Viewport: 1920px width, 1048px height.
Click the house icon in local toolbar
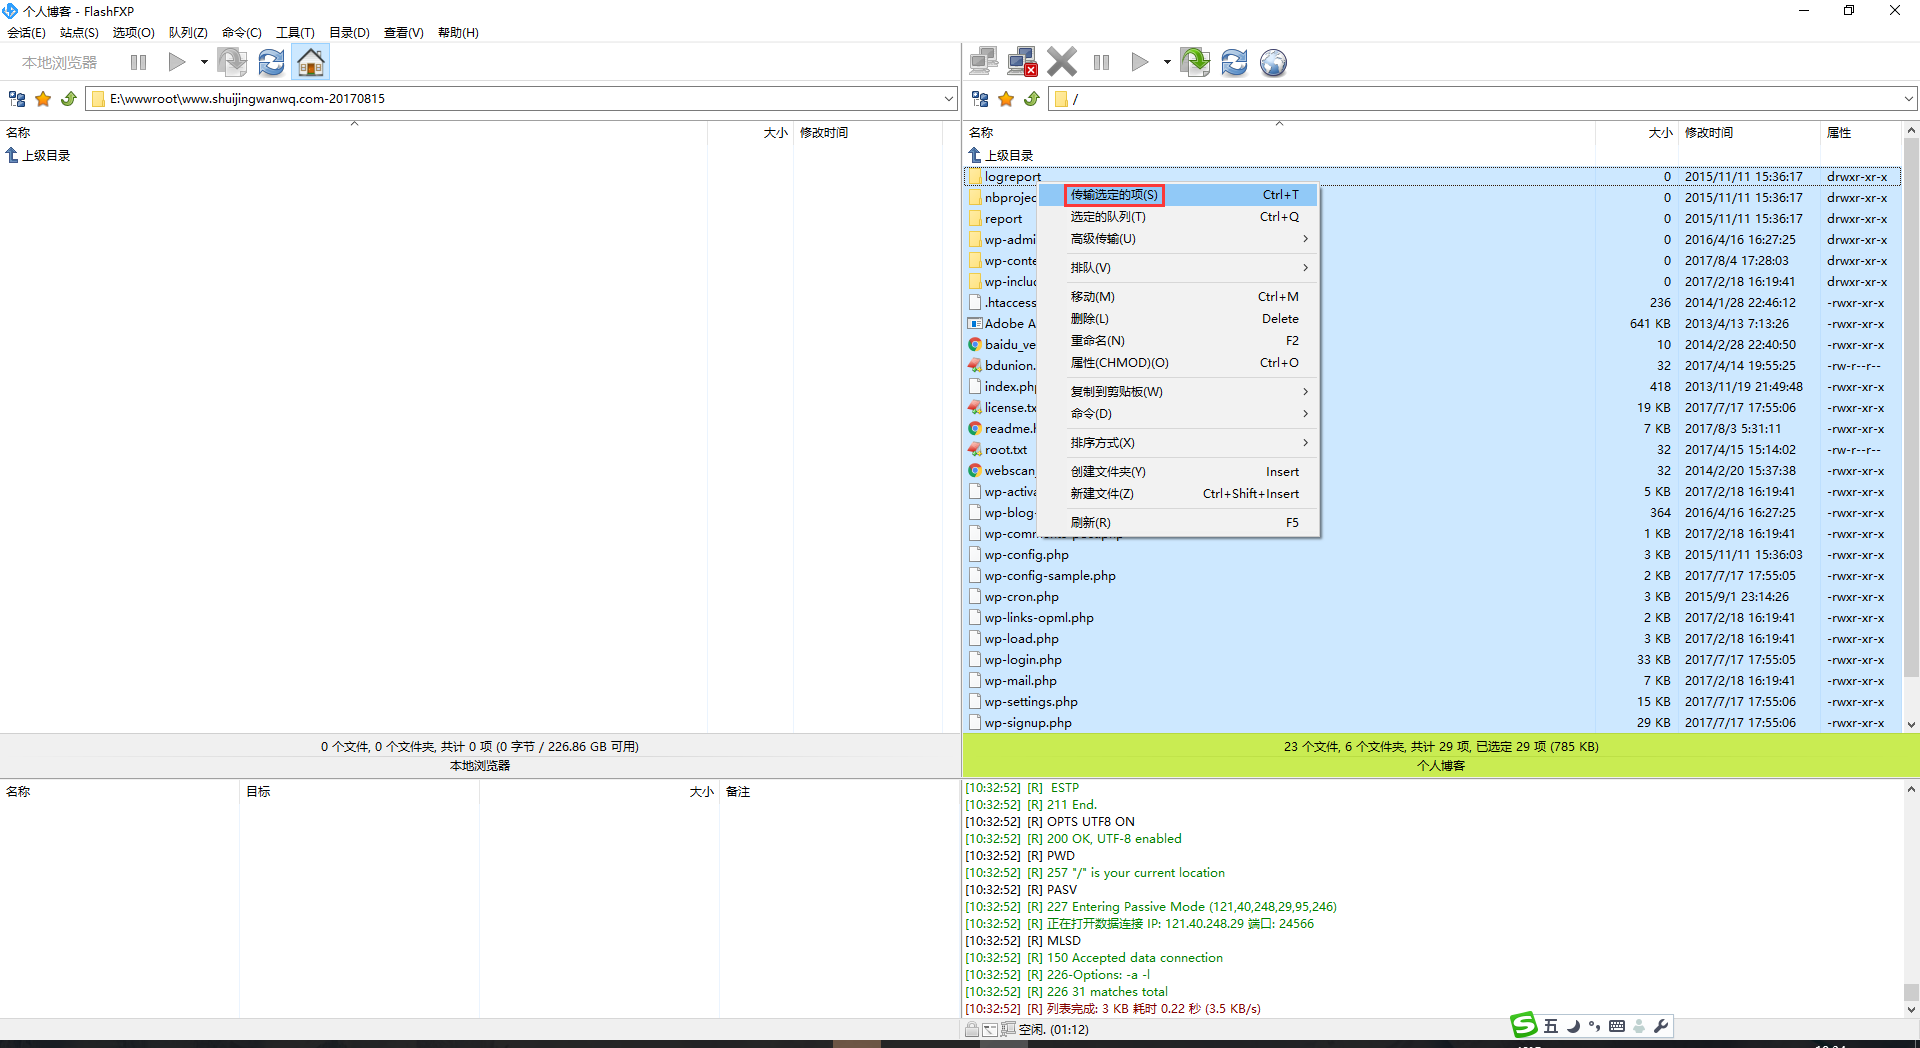[x=311, y=62]
